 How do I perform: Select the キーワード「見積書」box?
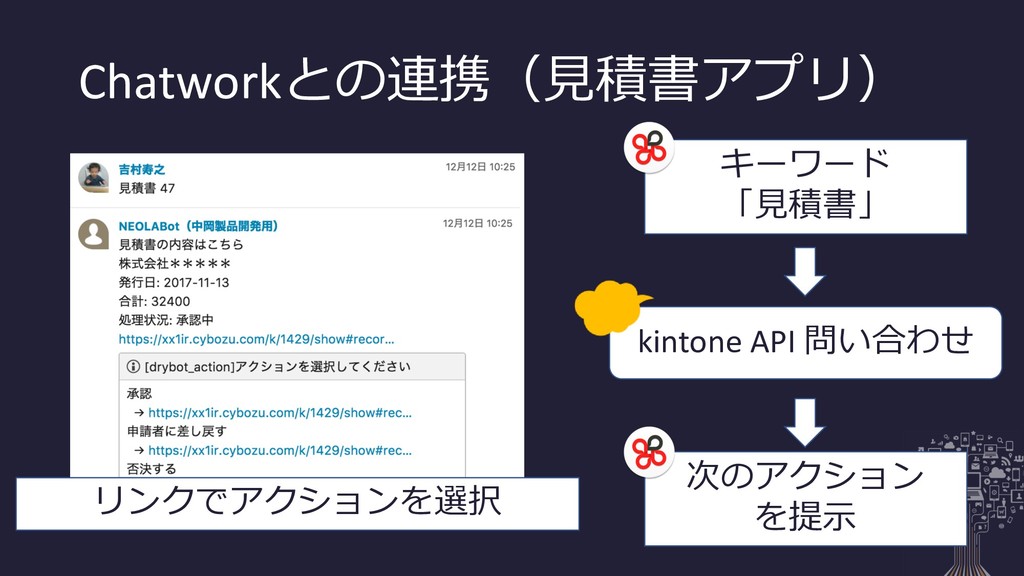(x=805, y=187)
